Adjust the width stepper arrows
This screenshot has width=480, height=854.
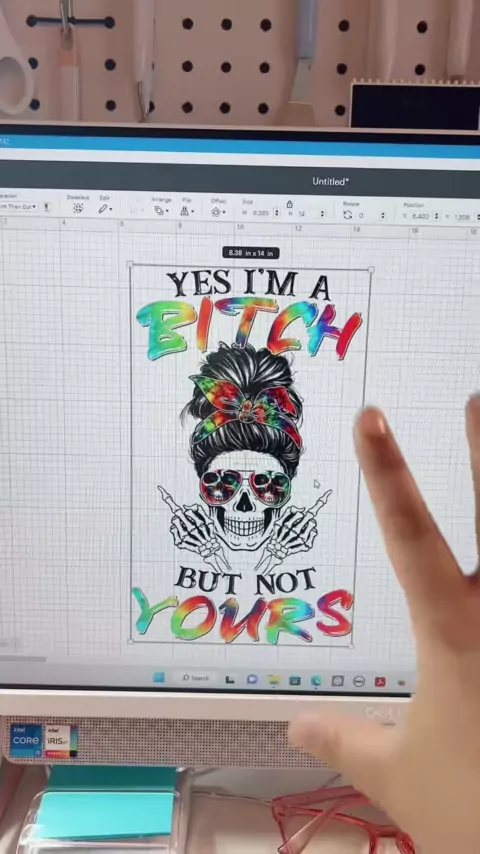276,214
